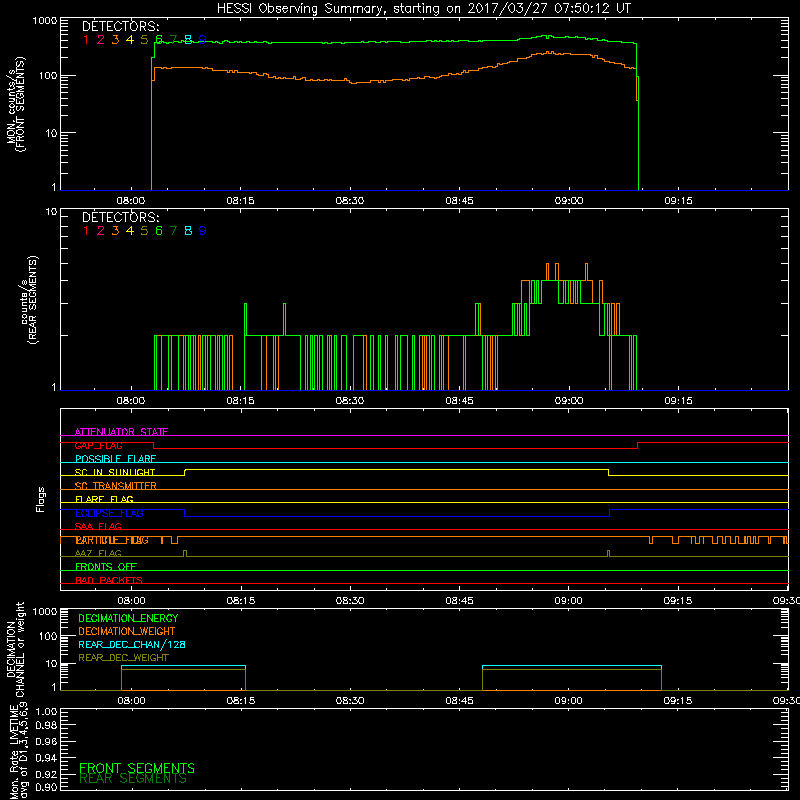Screen dimensions: 800x800
Task: Click '09:00' tick under rear segments plot
Action: pos(569,401)
